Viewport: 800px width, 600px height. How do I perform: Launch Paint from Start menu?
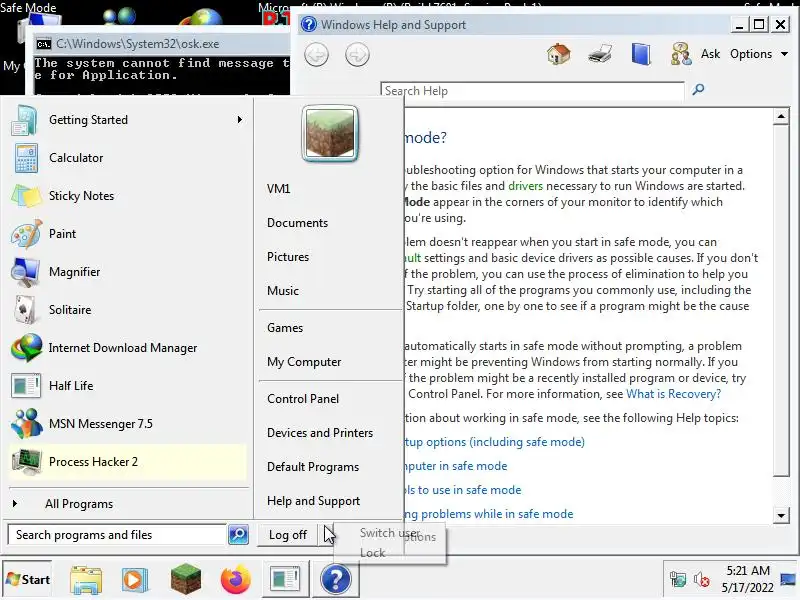point(128,234)
